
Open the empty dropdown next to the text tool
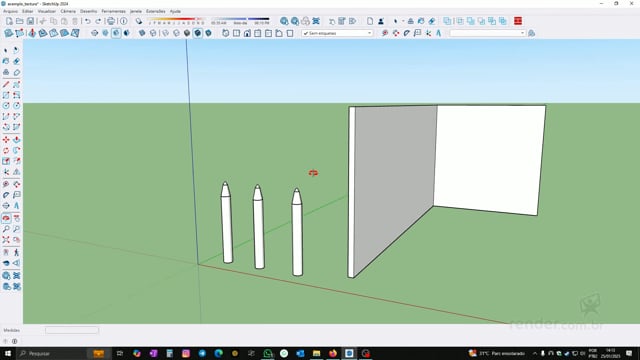pyautogui.click(x=488, y=33)
